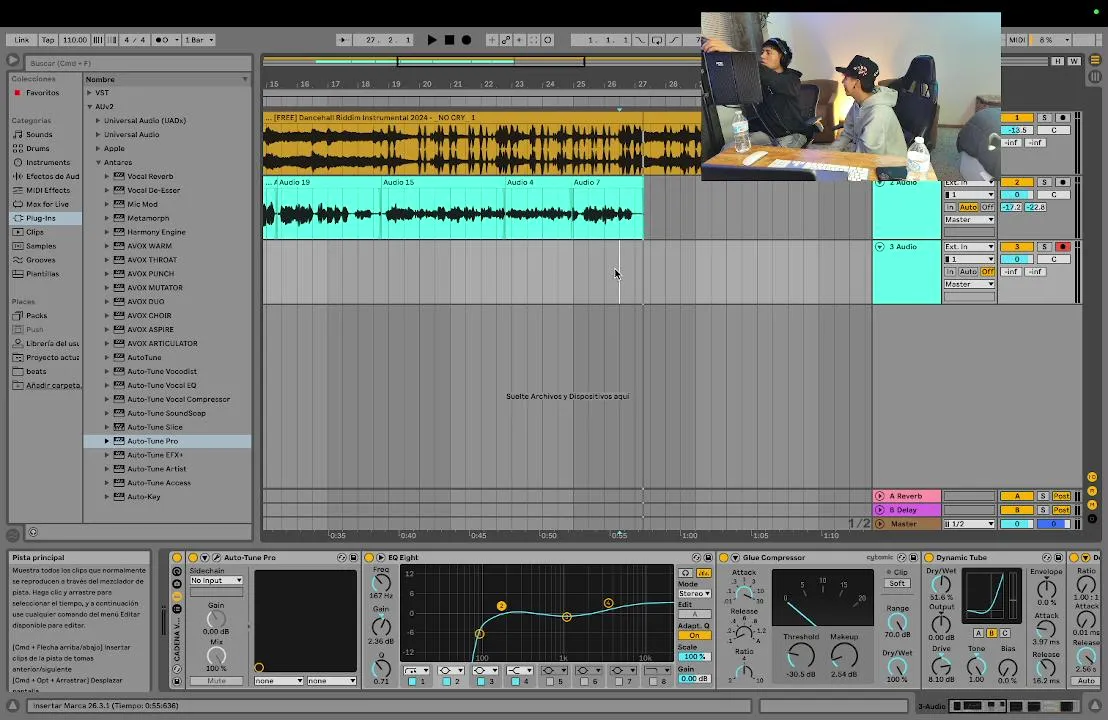This screenshot has width=1108, height=720.
Task: Open the Groove Pool button under browser
Action: click(x=13, y=536)
